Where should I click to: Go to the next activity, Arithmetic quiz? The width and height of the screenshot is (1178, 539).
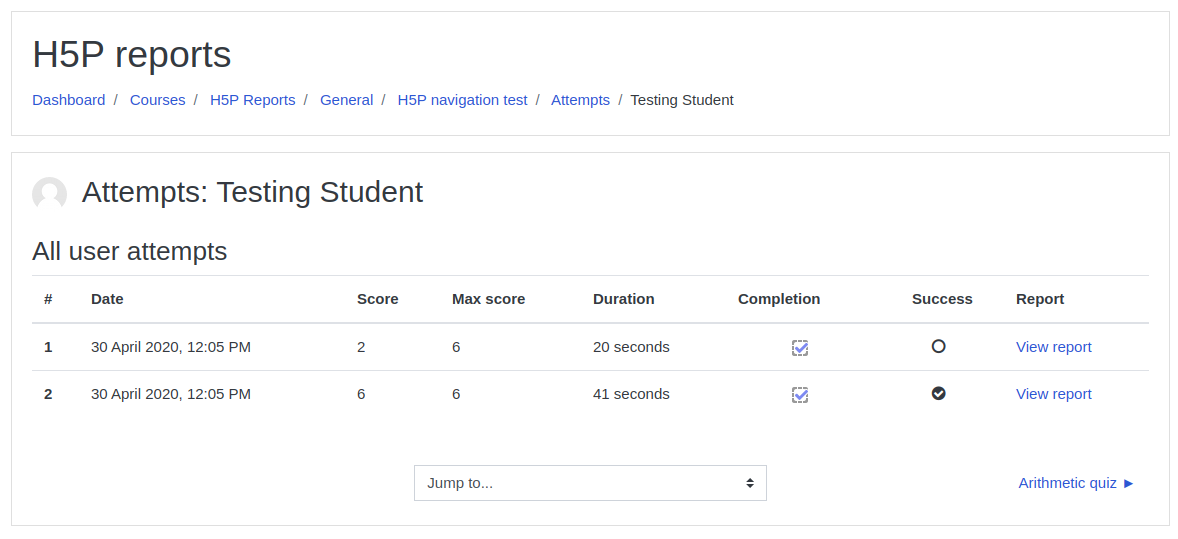pos(1076,483)
